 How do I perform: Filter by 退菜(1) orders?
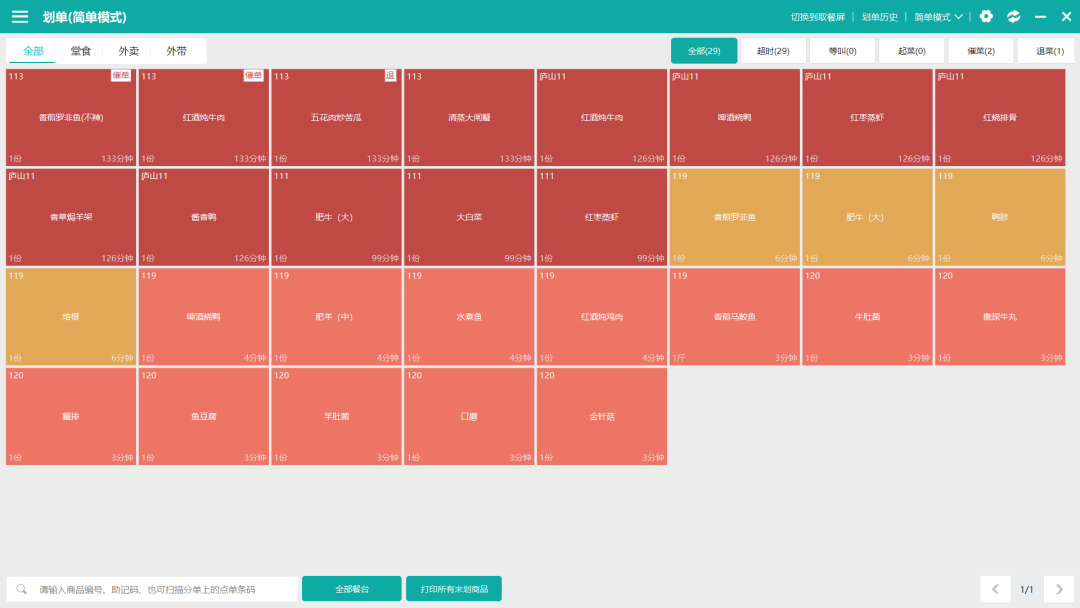click(x=1049, y=51)
